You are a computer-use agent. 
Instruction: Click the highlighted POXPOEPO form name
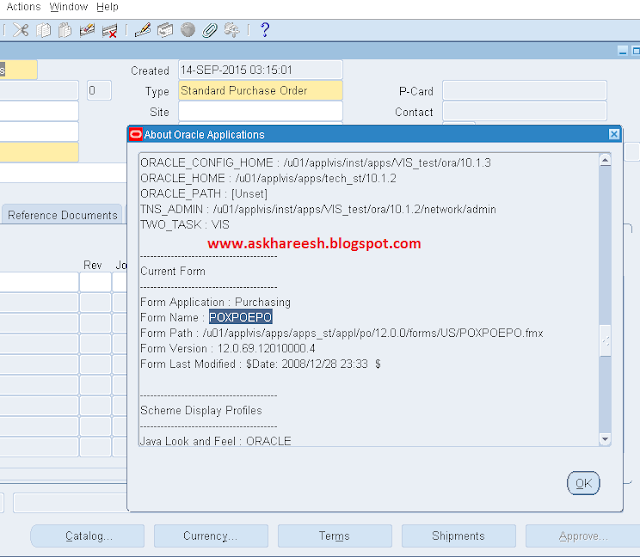240,317
